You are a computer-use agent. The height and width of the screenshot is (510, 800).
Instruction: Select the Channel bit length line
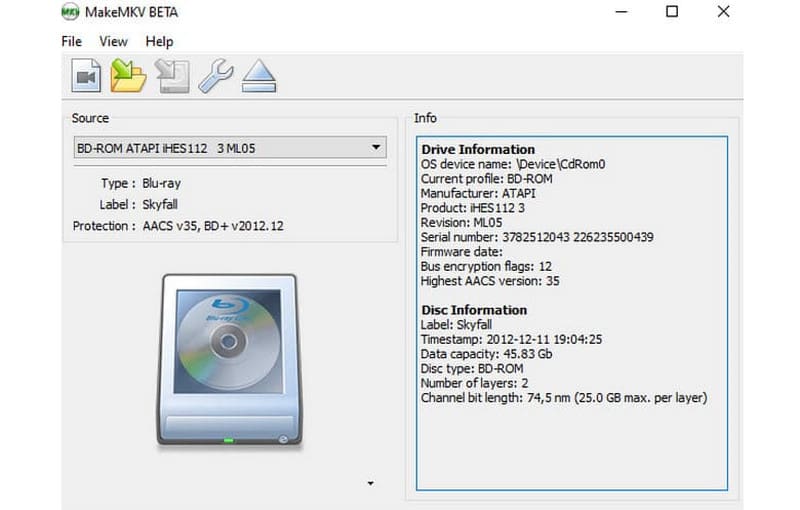pos(564,398)
